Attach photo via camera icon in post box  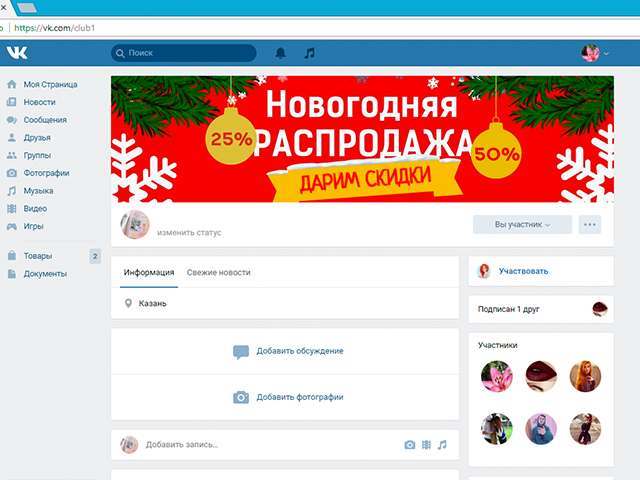[410, 445]
